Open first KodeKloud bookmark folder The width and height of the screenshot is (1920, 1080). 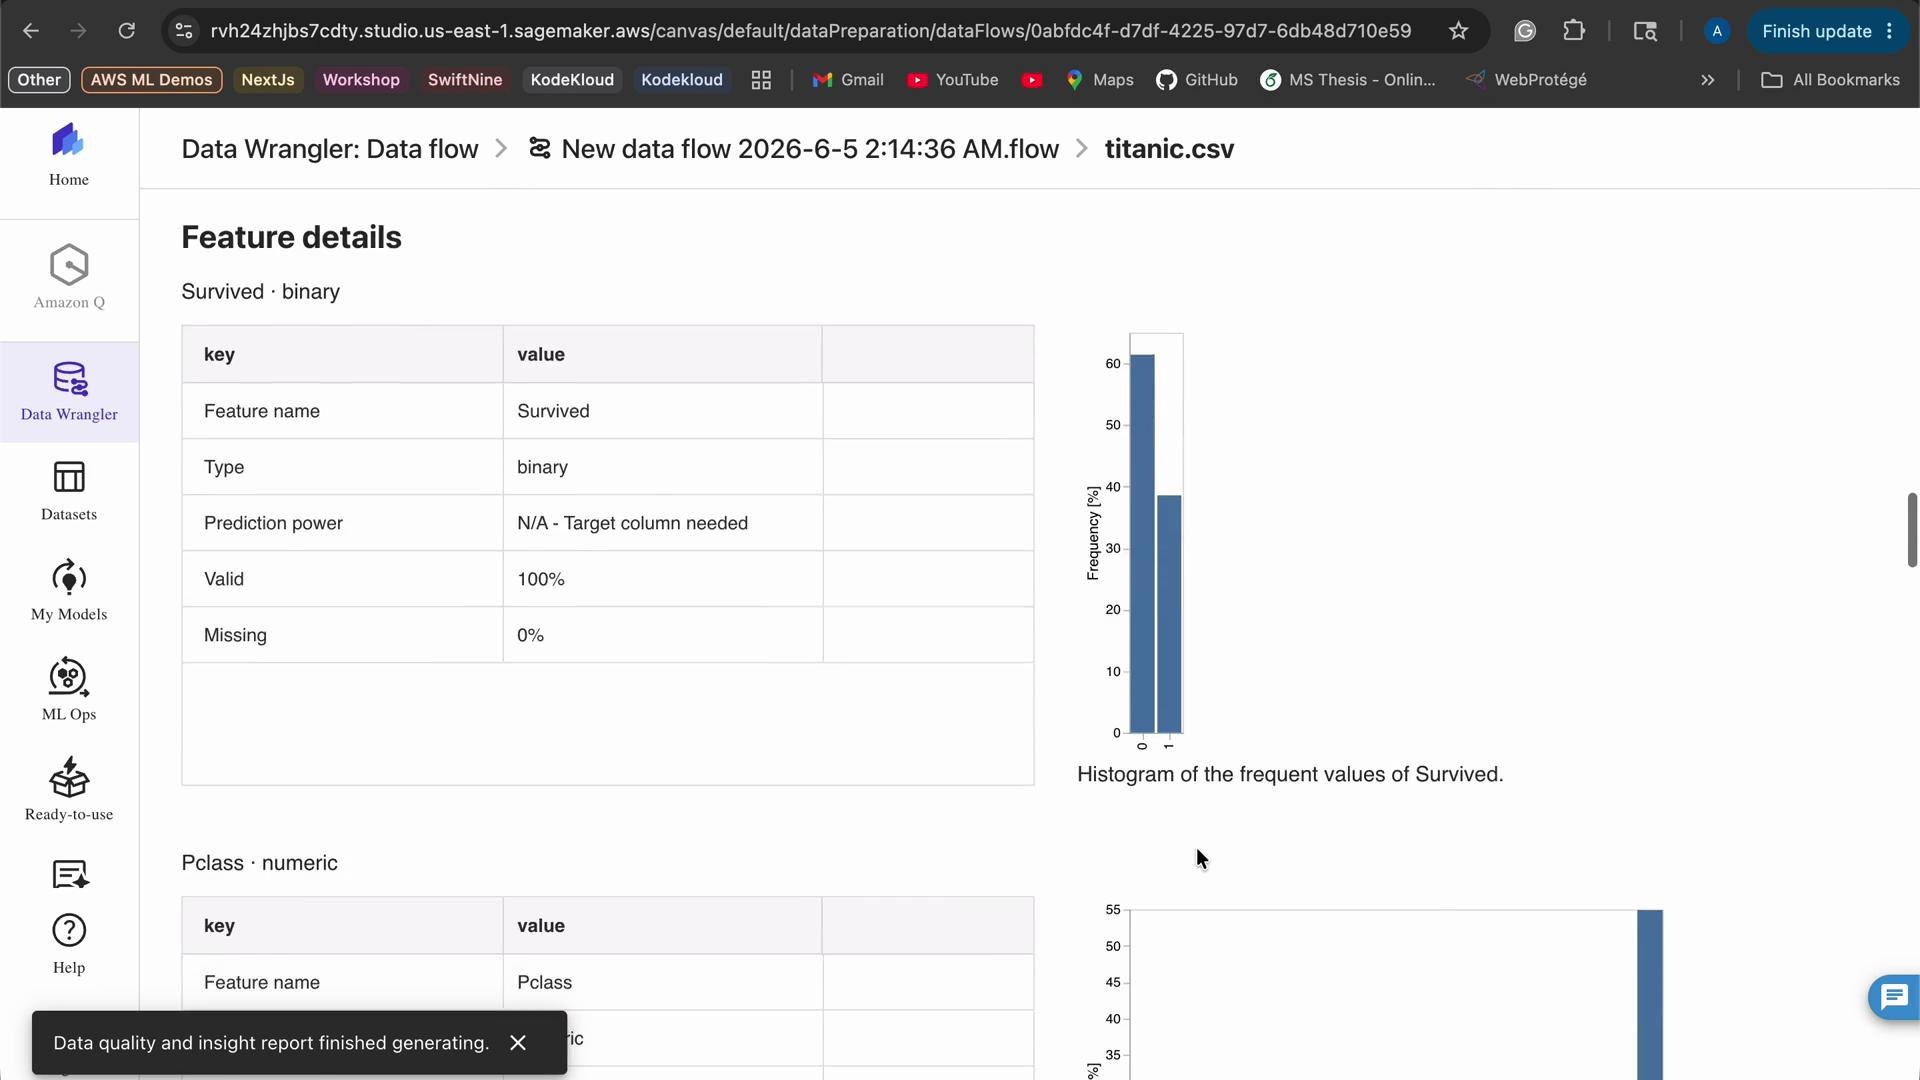[x=572, y=80]
